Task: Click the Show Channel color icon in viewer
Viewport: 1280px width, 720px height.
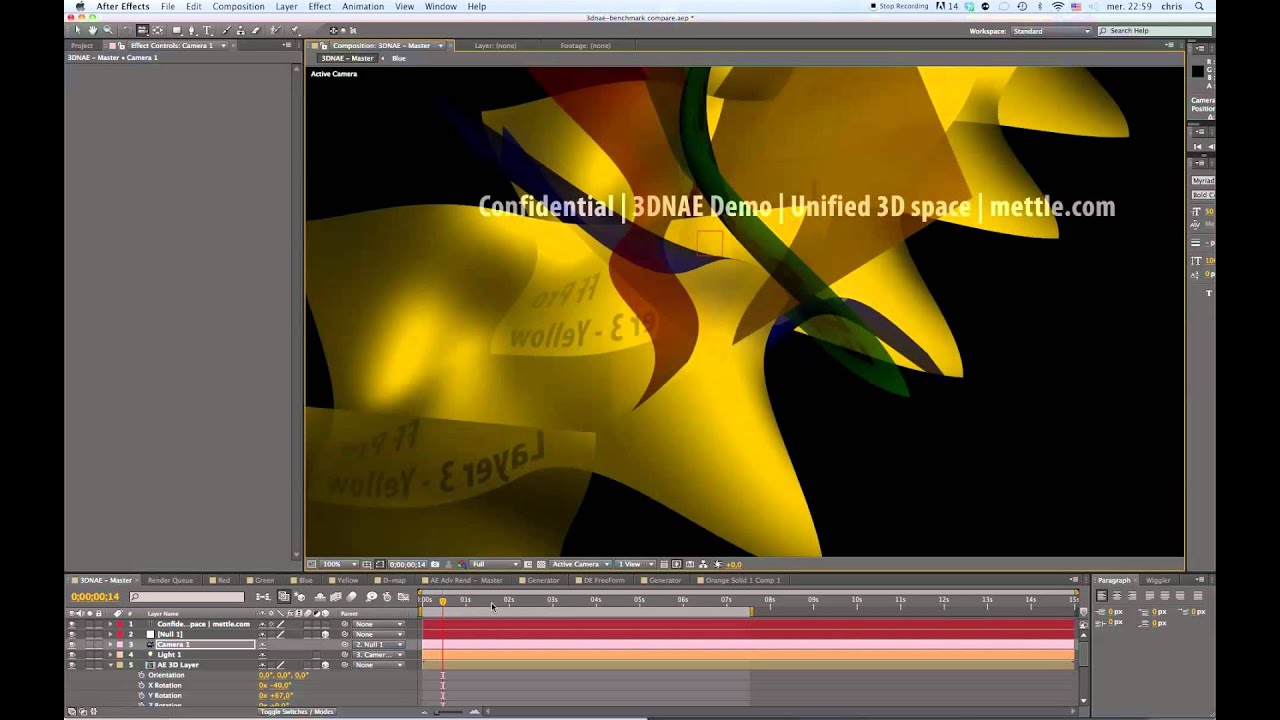Action: [x=462, y=564]
